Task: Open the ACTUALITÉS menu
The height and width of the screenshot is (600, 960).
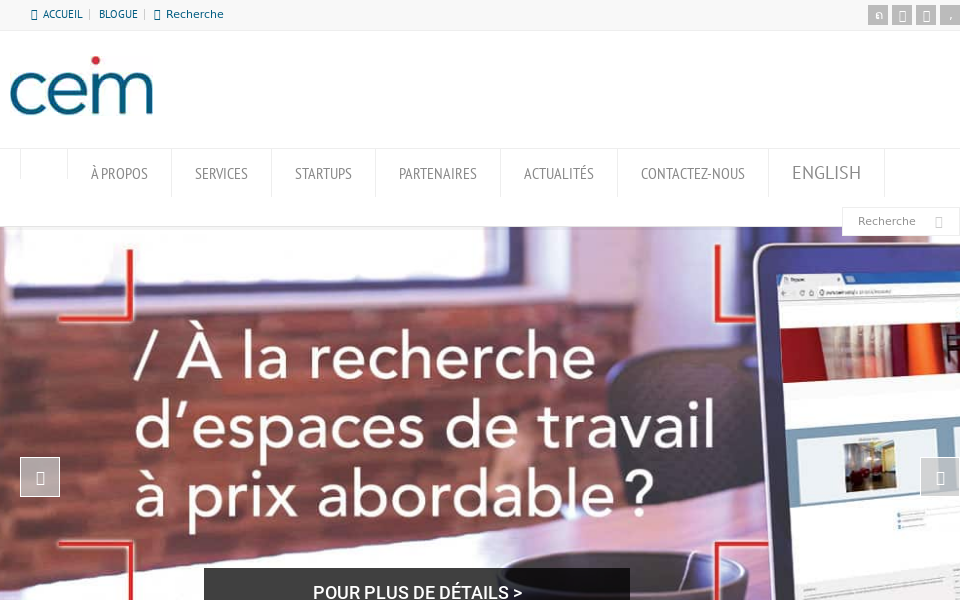Action: [558, 173]
